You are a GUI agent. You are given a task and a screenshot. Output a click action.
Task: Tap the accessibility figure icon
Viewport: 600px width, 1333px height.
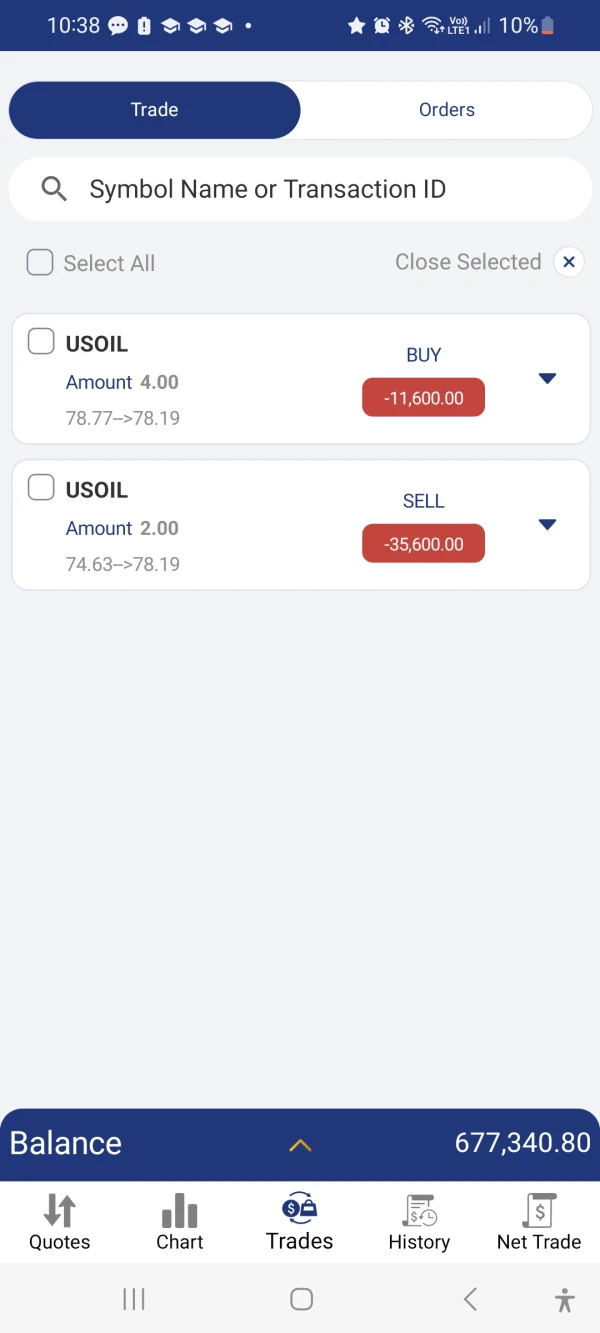[x=565, y=1300]
